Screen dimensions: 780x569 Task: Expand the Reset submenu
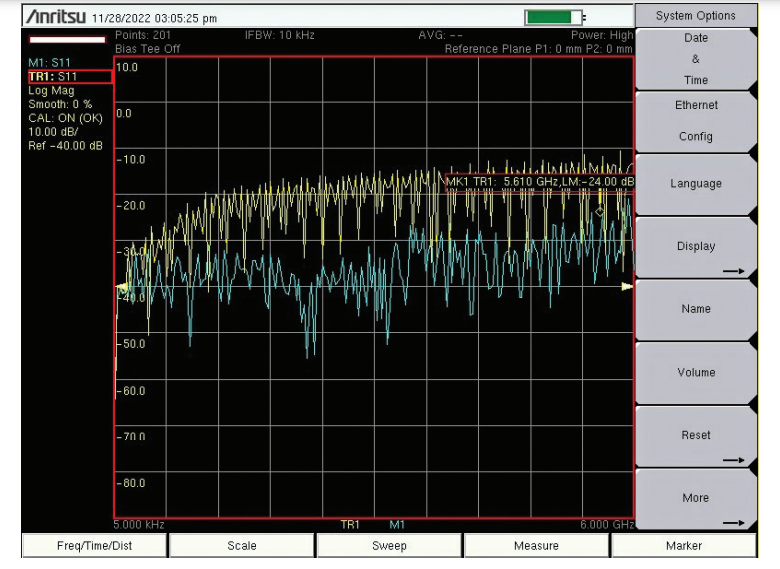tap(696, 436)
